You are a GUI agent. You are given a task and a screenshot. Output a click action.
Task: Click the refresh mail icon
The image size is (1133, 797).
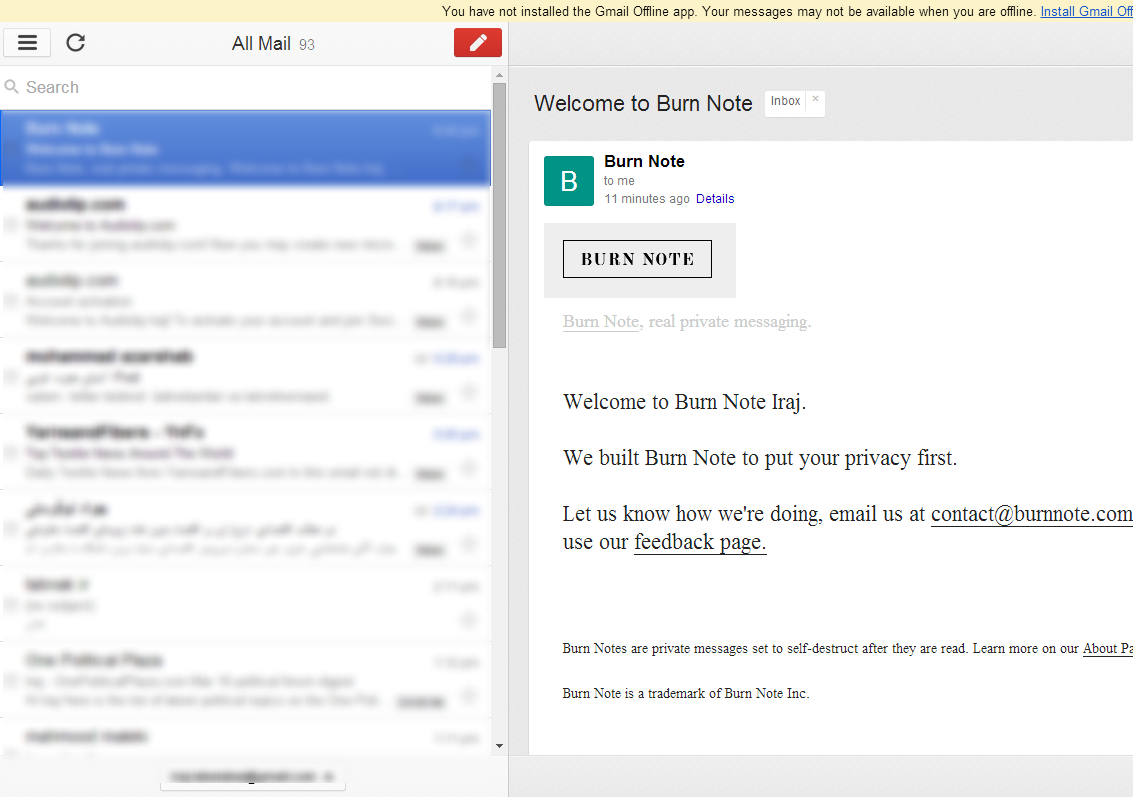click(x=76, y=43)
